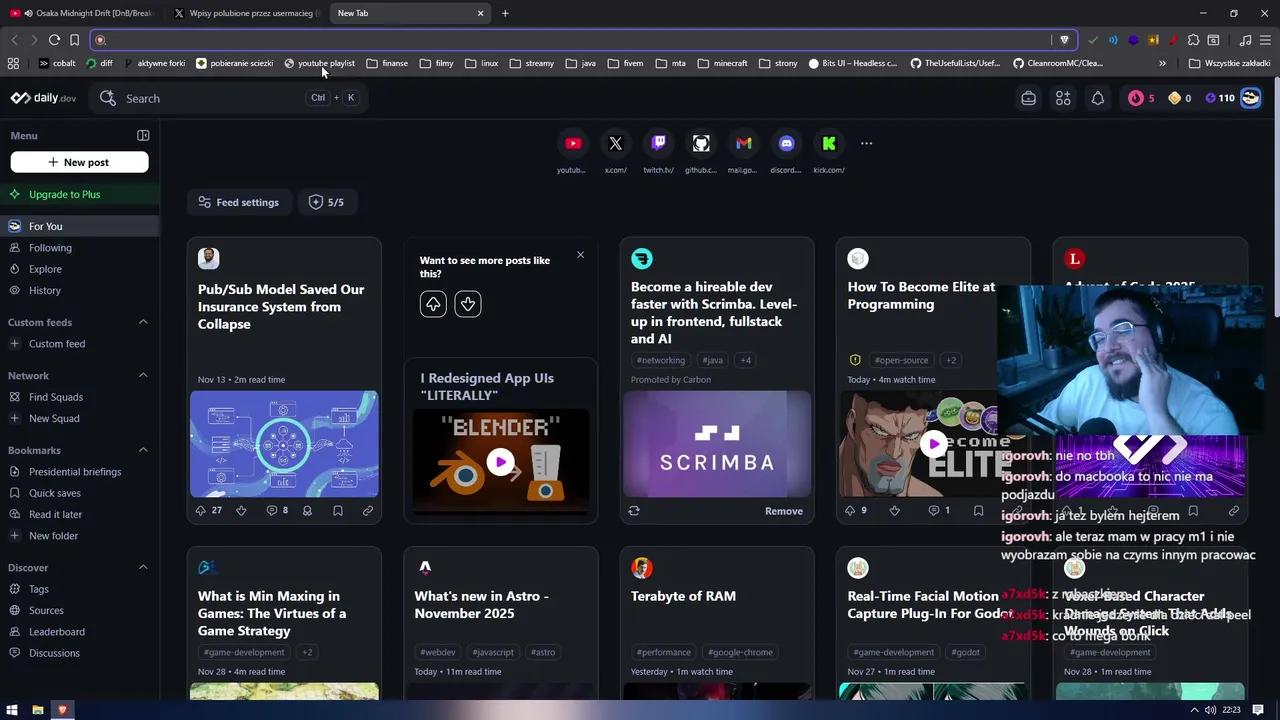This screenshot has height=720, width=1280.
Task: Copy link of Pub/Sub Model post
Action: point(368,510)
